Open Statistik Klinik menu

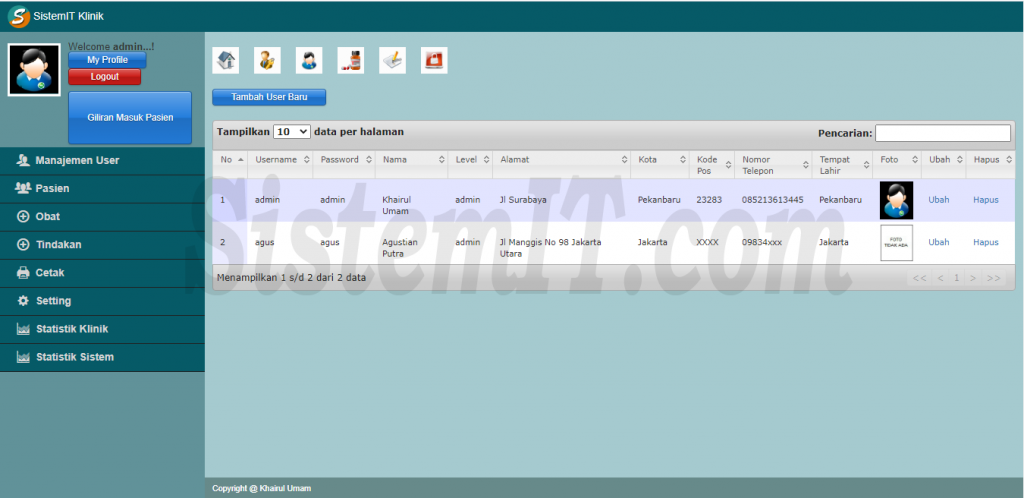(103, 329)
